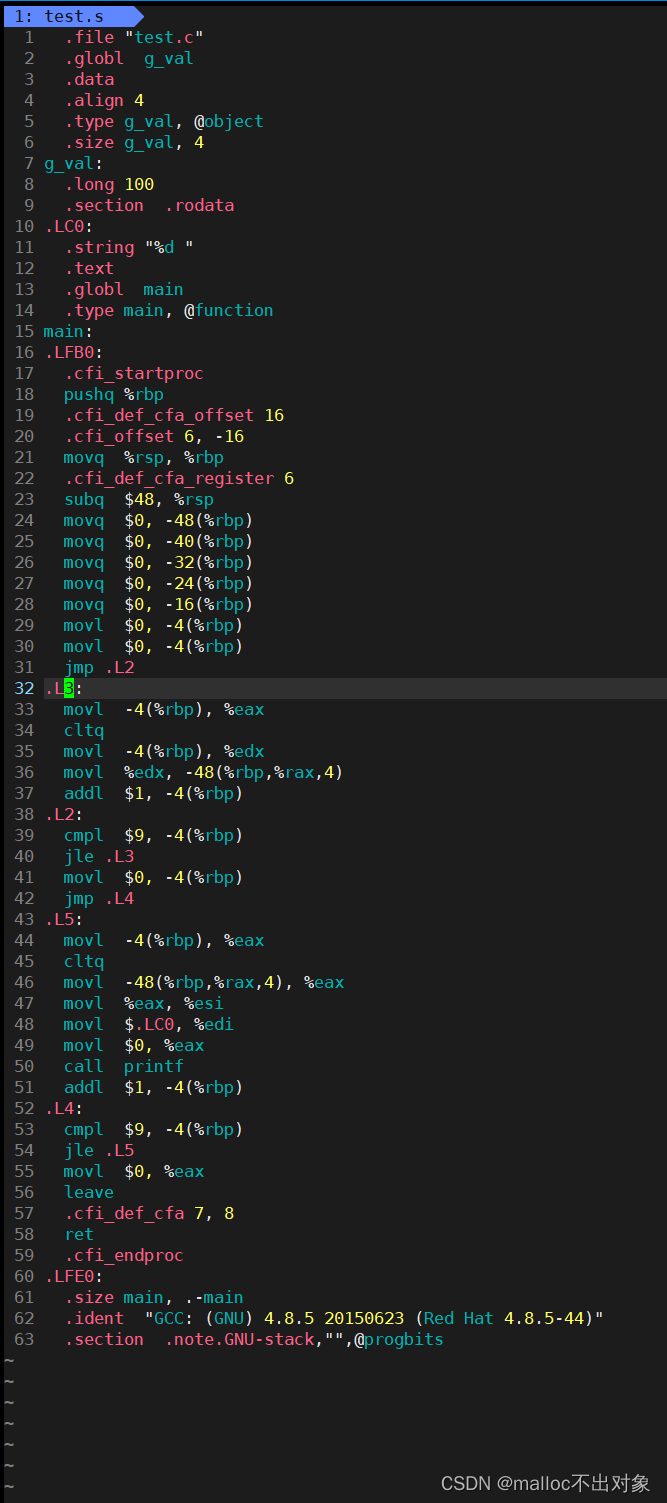Click the .align 4 line
The image size is (667, 1503).
104,100
